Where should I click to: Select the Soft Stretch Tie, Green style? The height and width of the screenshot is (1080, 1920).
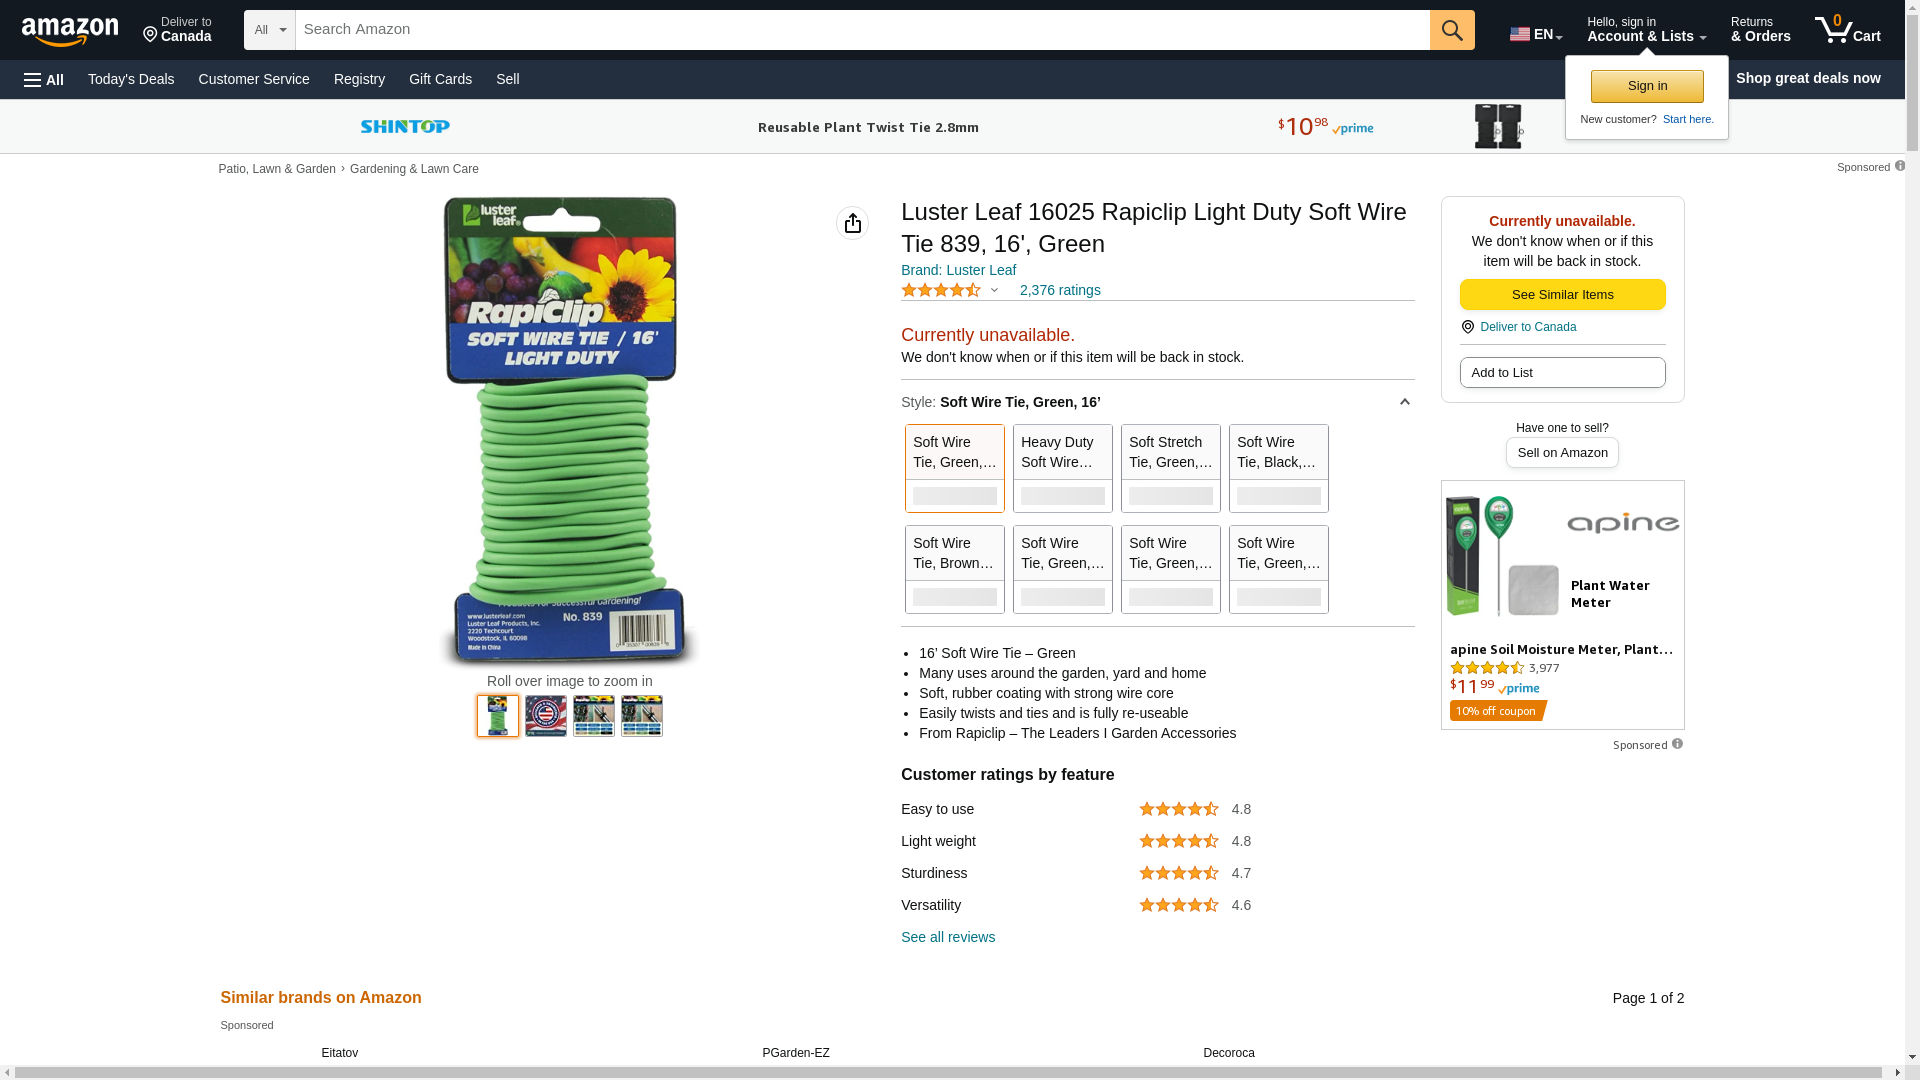coord(1171,468)
